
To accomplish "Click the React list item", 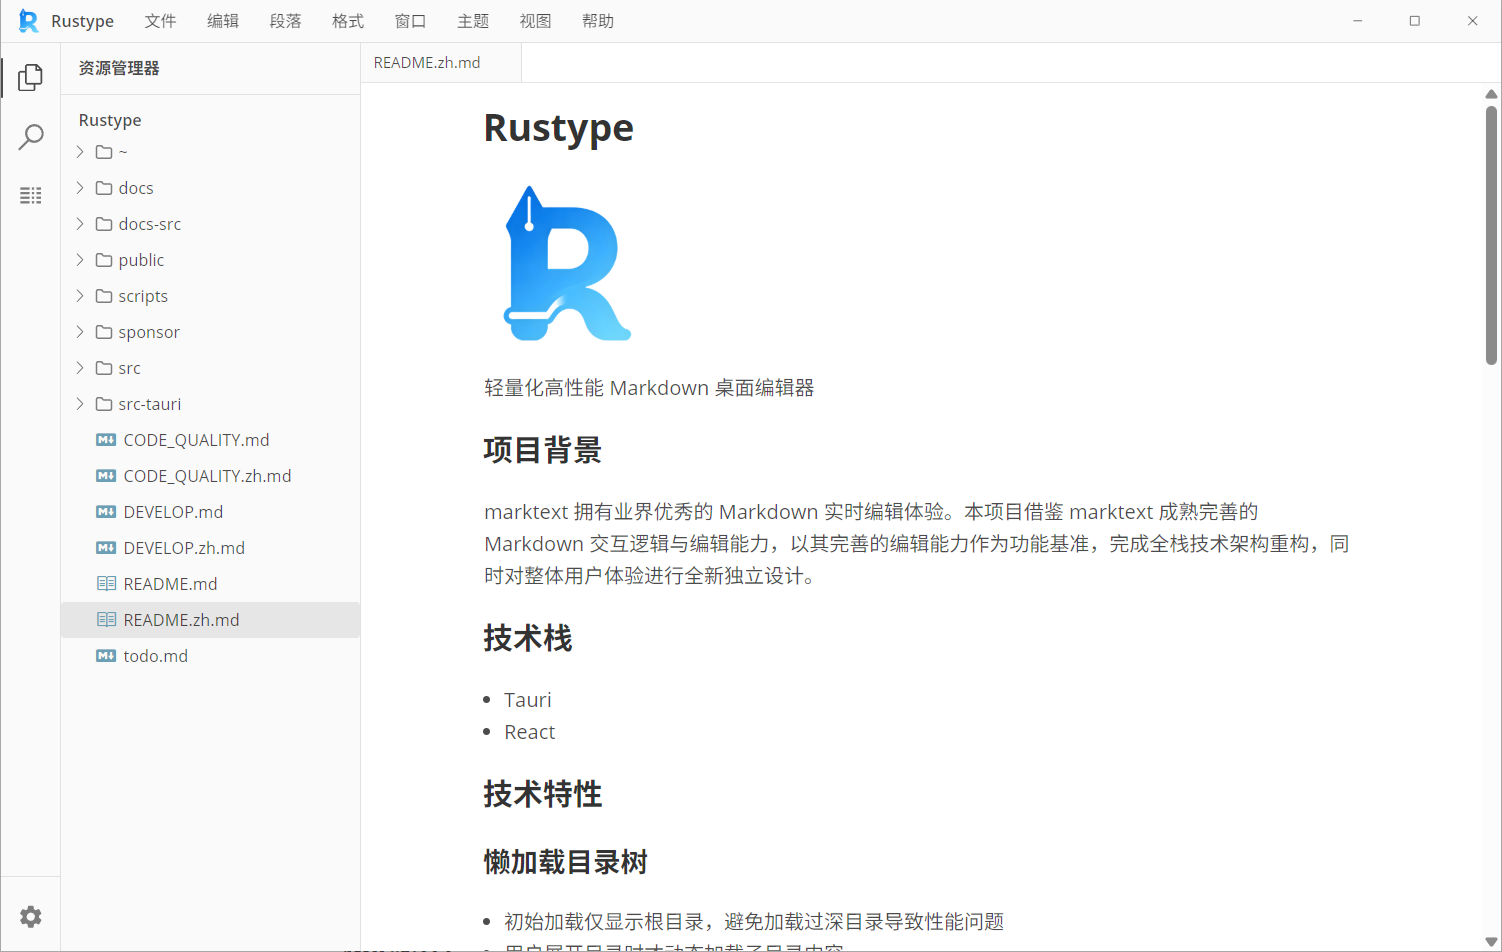I will click(x=530, y=732).
